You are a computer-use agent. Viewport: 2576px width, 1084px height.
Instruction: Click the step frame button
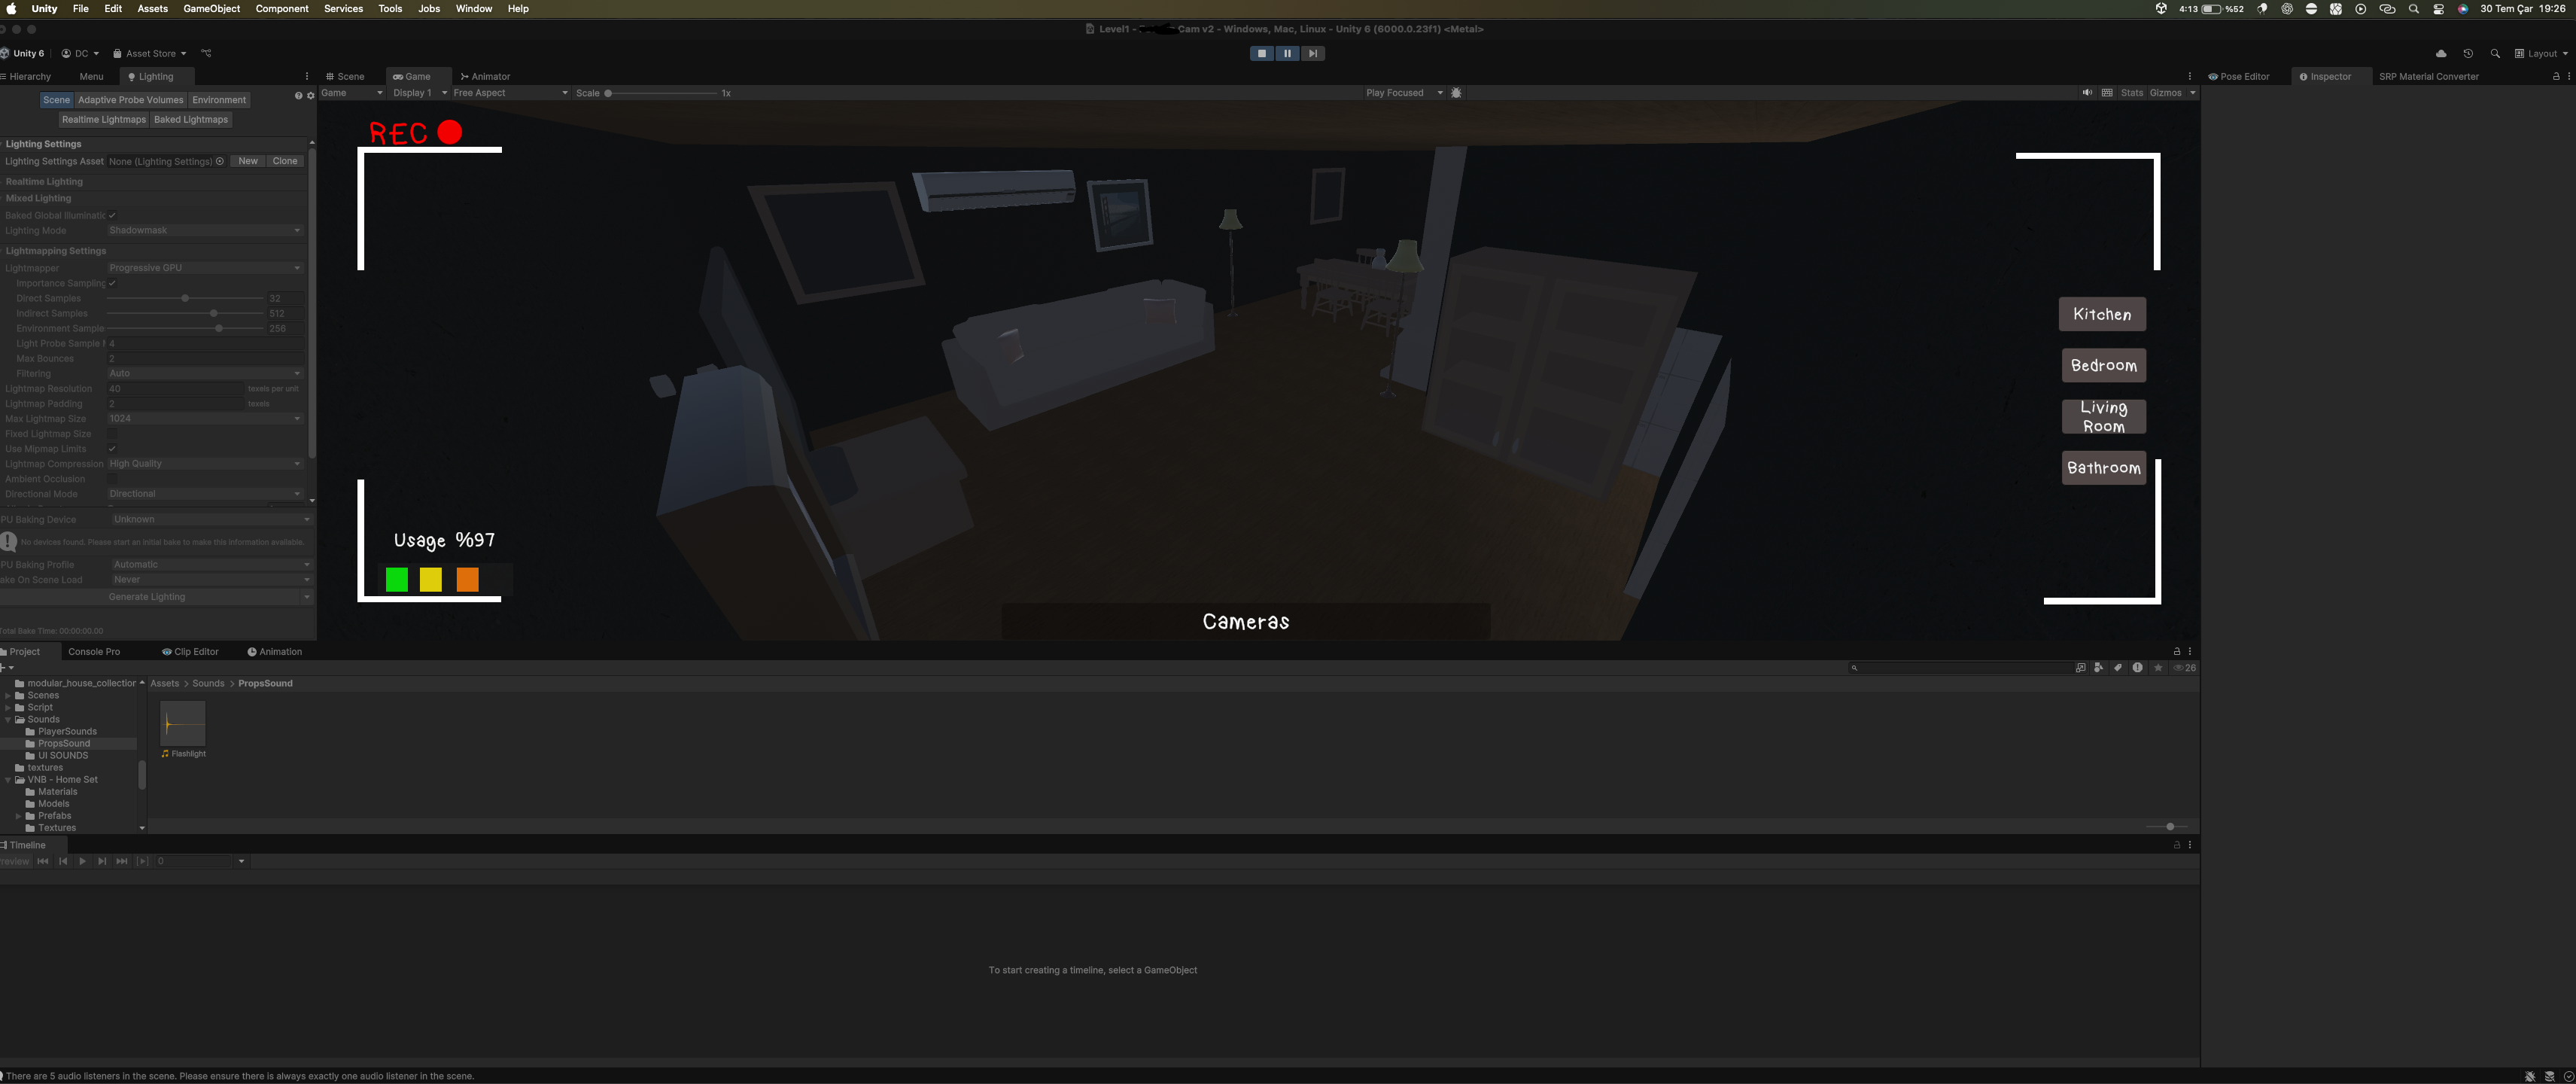(1312, 54)
